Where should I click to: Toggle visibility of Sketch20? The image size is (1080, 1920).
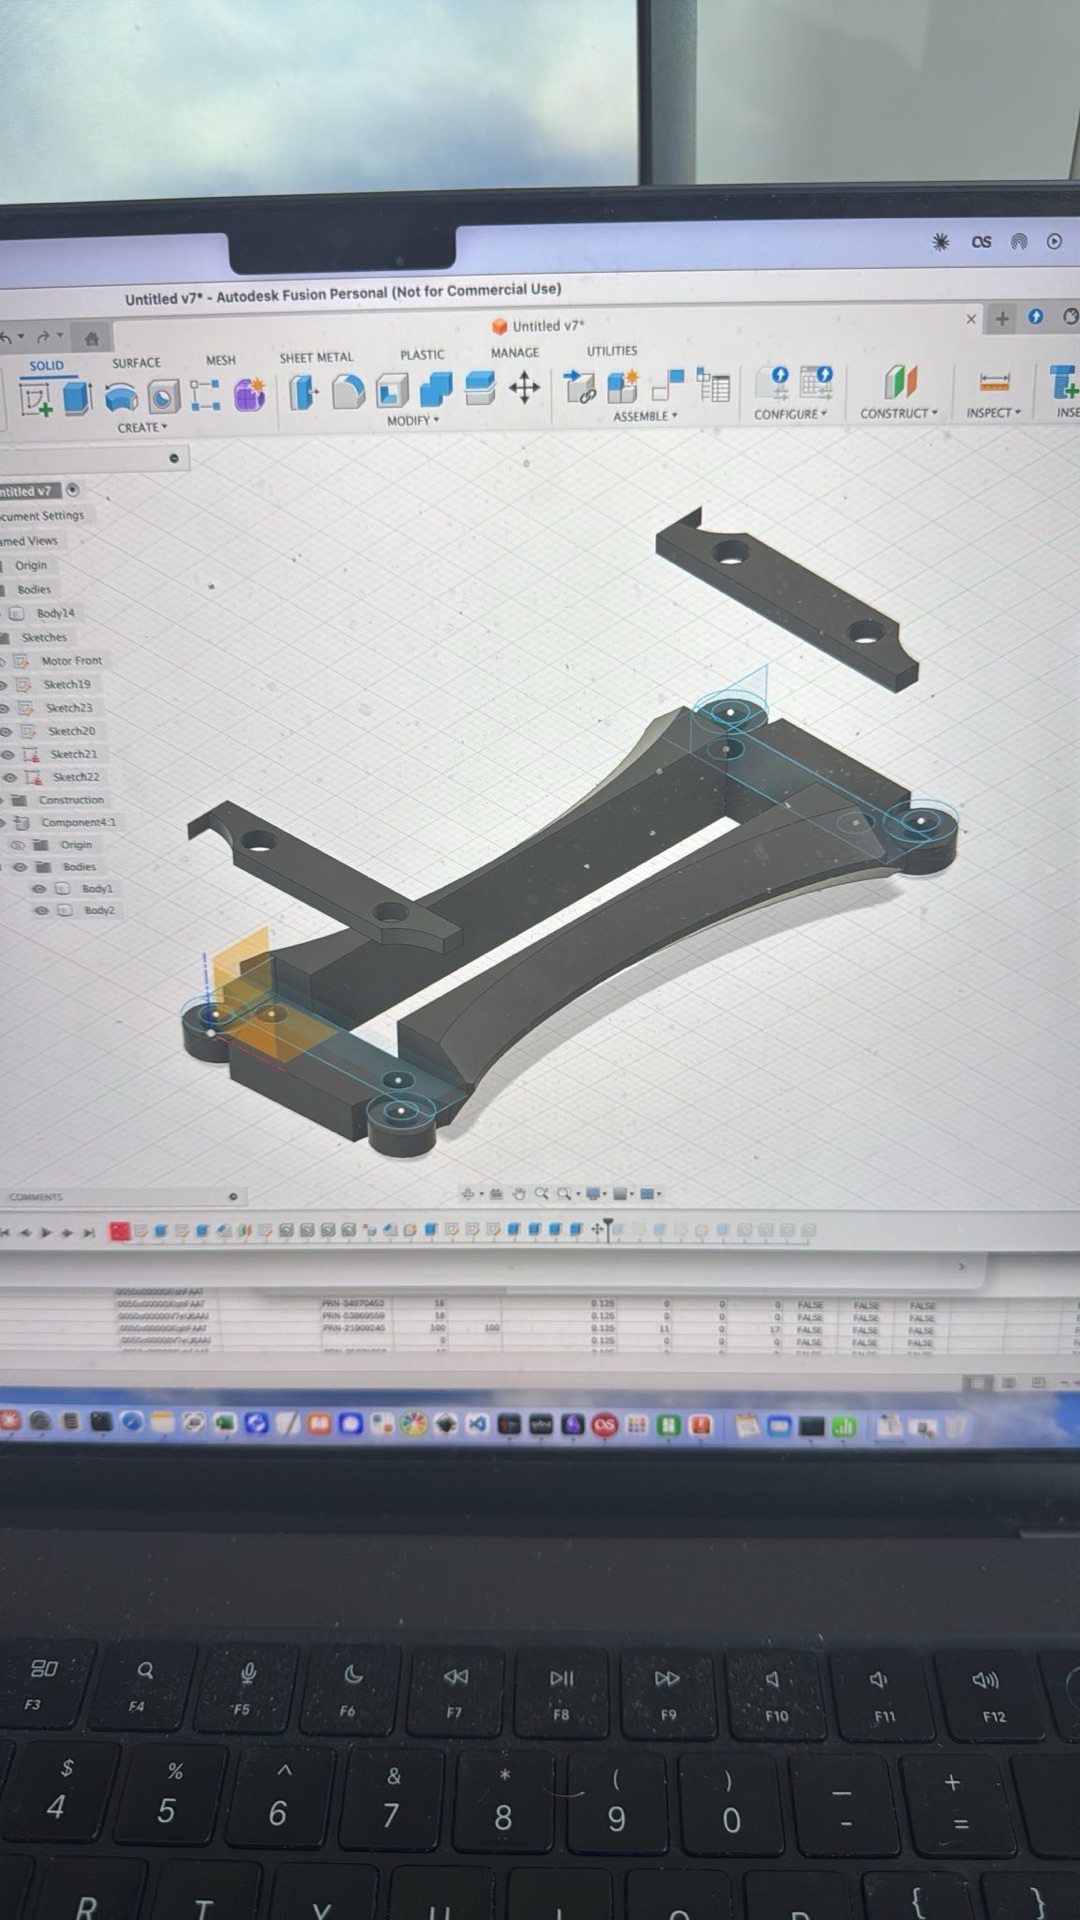[6, 731]
